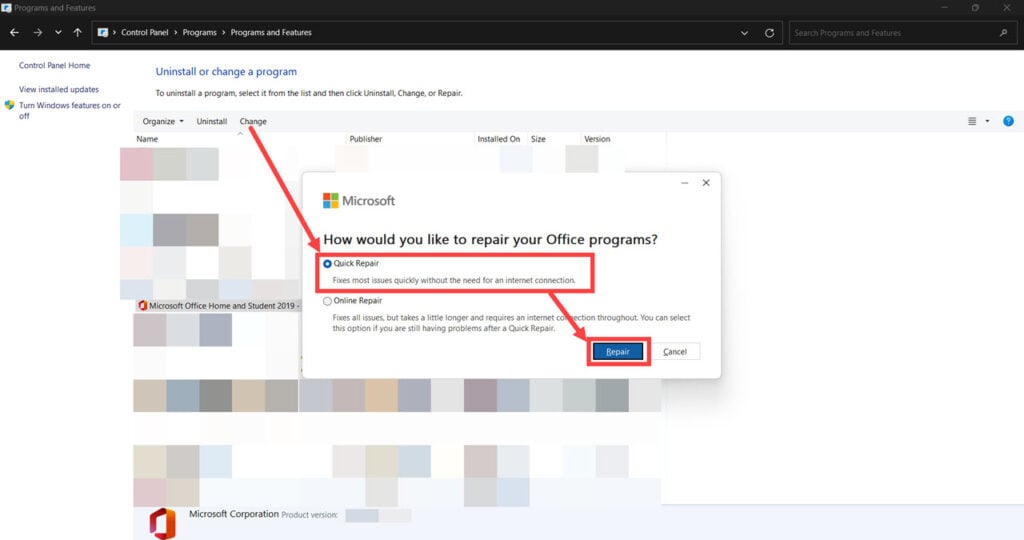Click the Search Programs and Features box

point(902,33)
